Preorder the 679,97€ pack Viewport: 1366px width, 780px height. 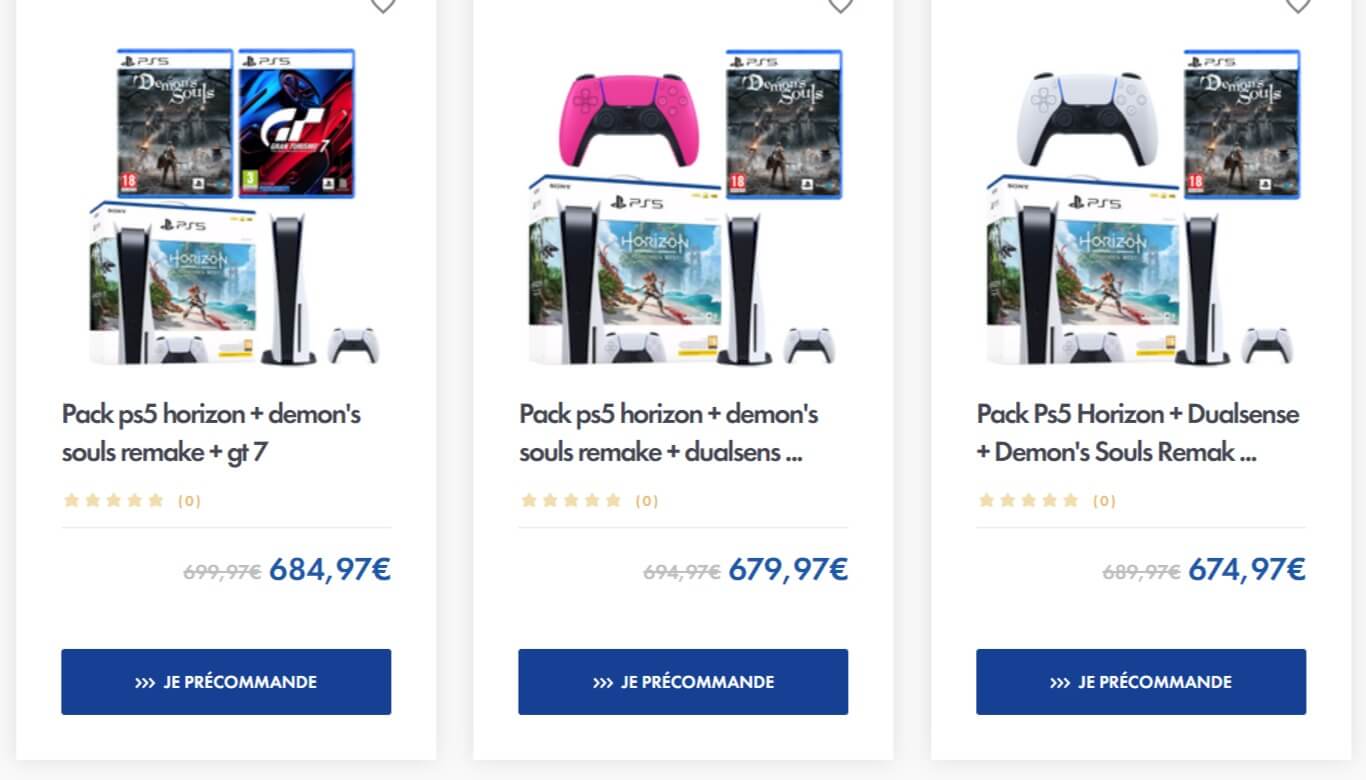(683, 682)
